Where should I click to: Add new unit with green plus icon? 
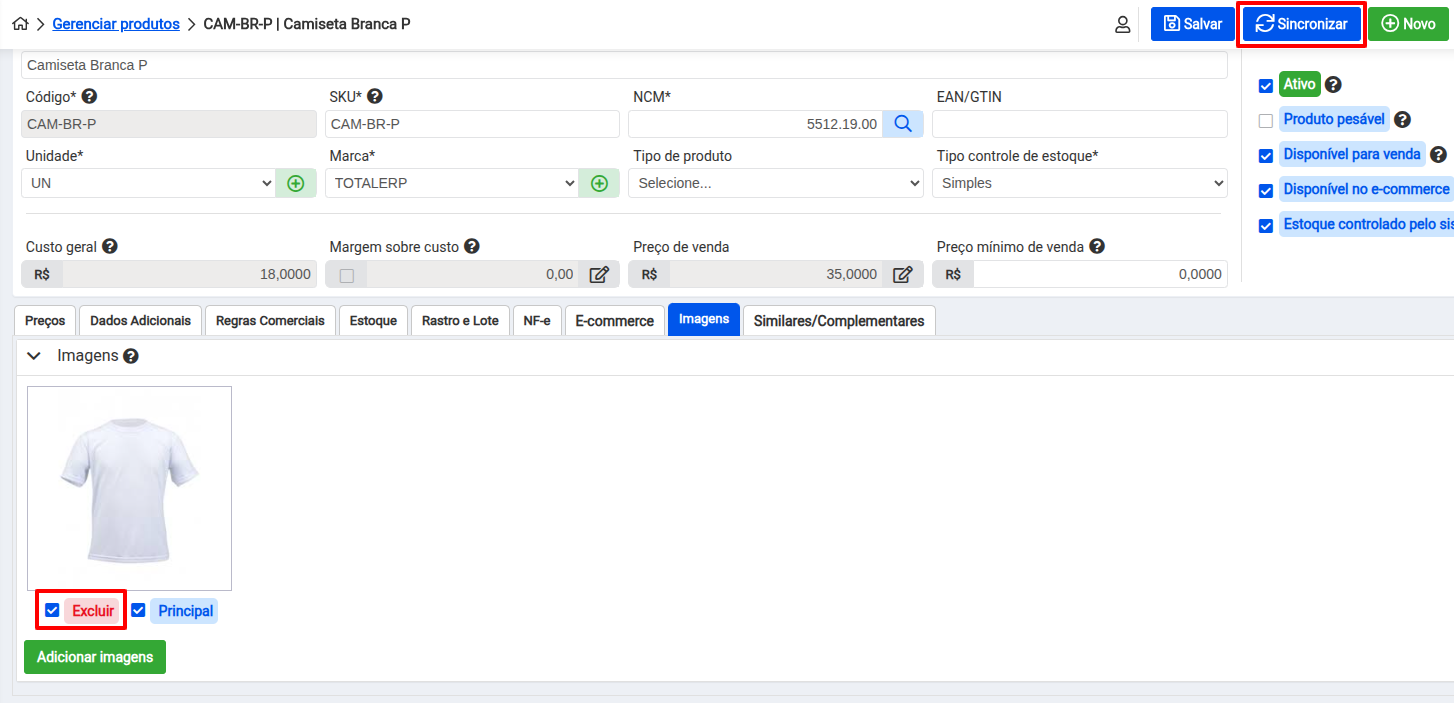point(296,183)
